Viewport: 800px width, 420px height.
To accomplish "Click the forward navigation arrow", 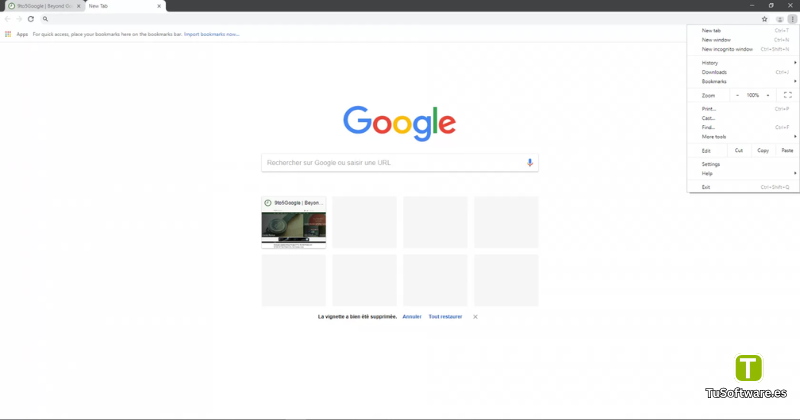I will pos(19,19).
